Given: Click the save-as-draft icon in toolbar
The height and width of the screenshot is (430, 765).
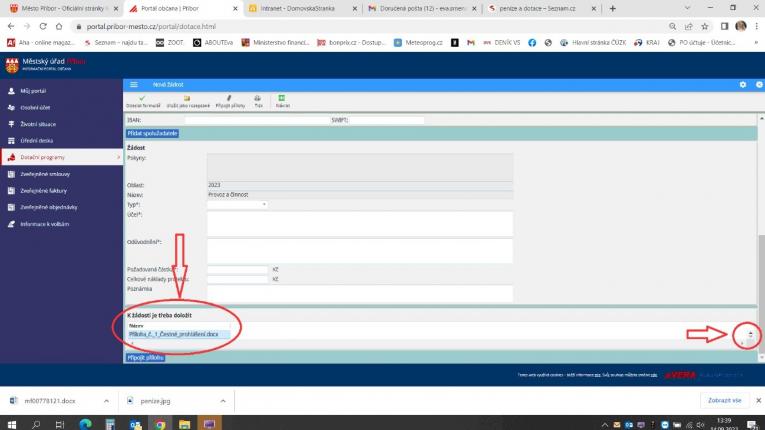Looking at the screenshot, I should [x=187, y=98].
